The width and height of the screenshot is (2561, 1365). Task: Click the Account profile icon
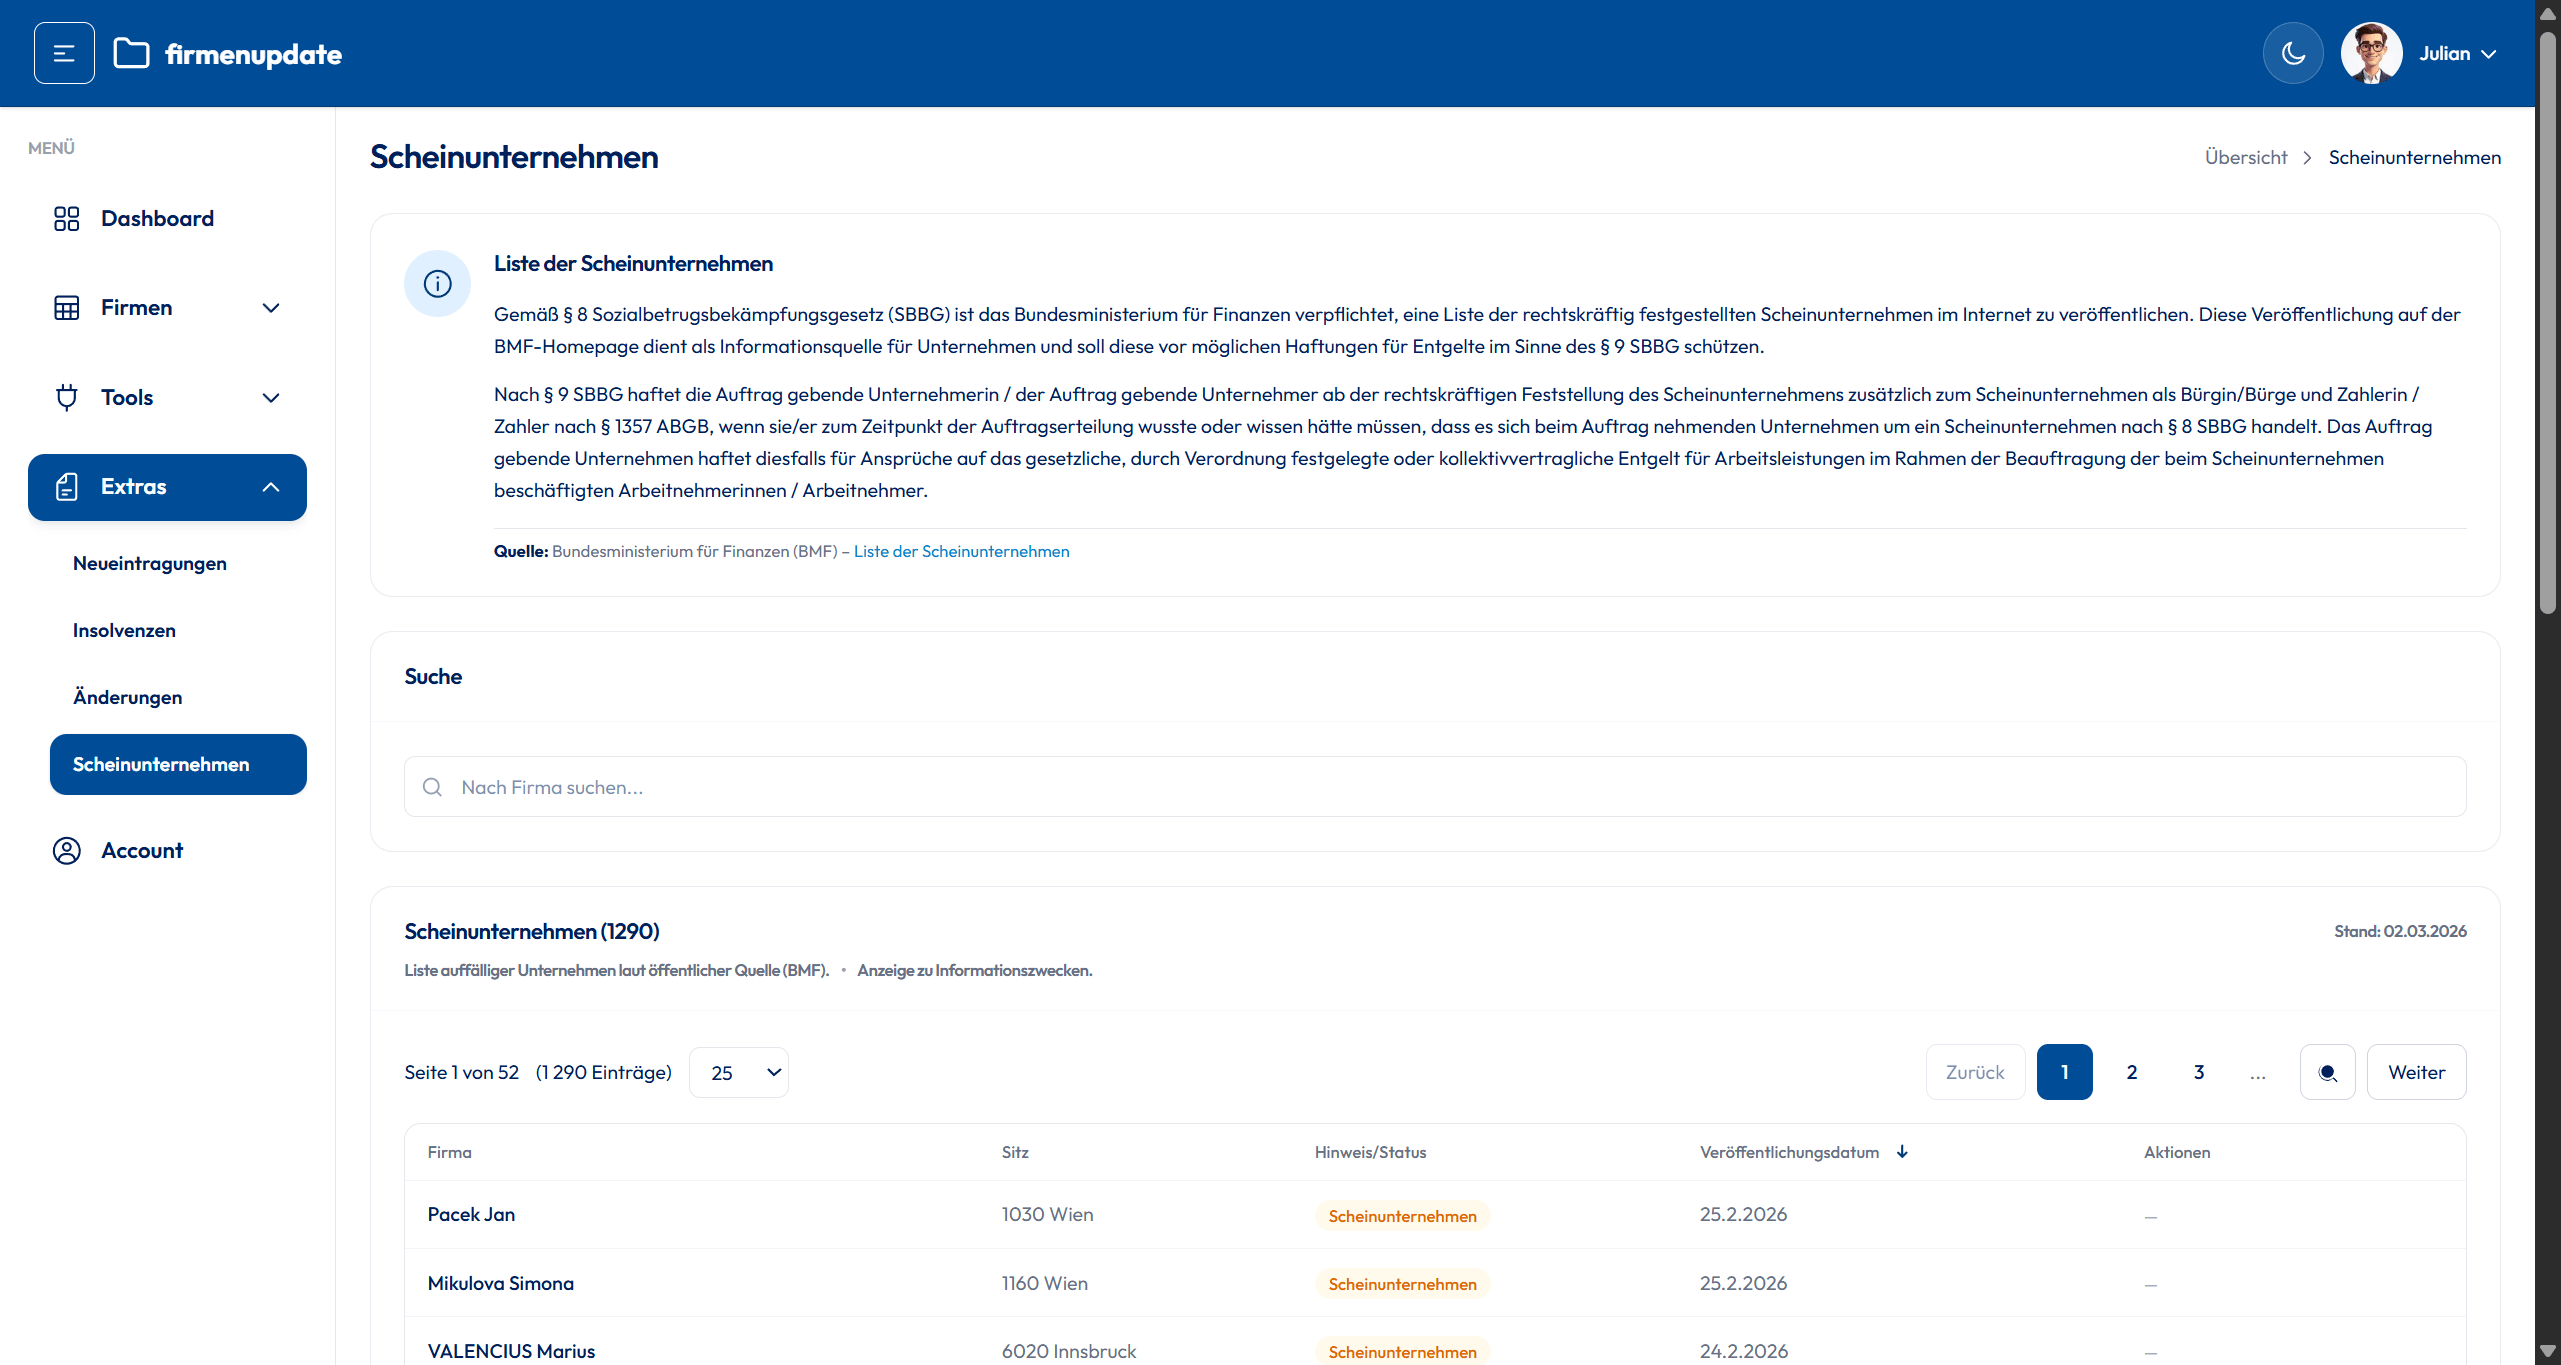click(x=66, y=850)
